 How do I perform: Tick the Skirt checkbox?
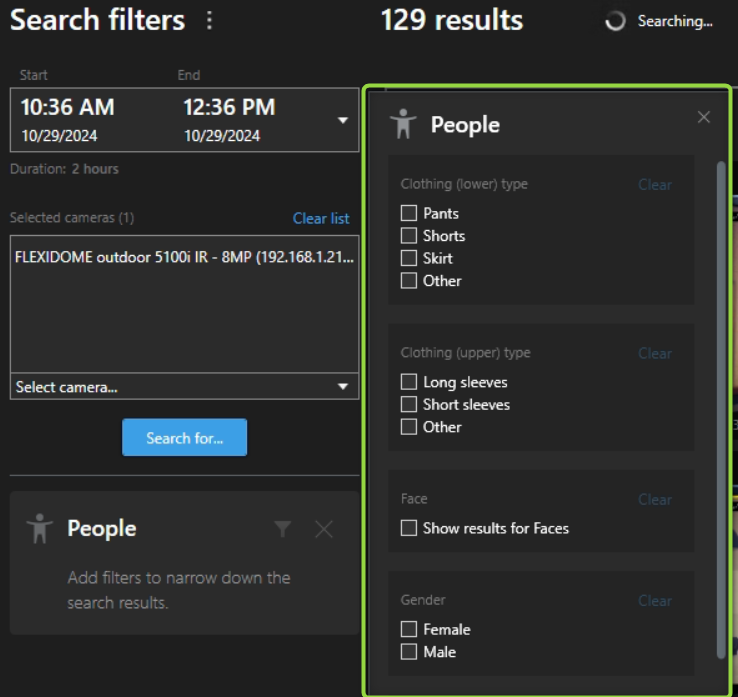coord(409,258)
